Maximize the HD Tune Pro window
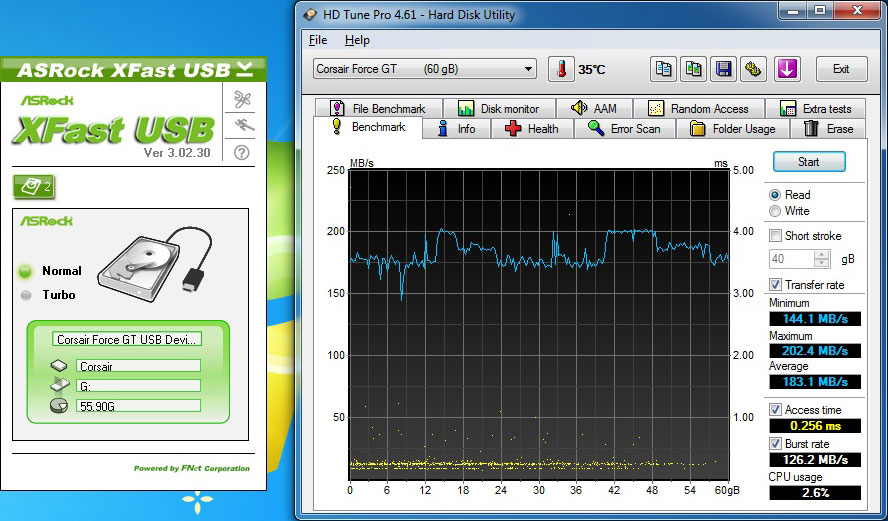Viewport: 888px width, 521px height. [x=819, y=10]
